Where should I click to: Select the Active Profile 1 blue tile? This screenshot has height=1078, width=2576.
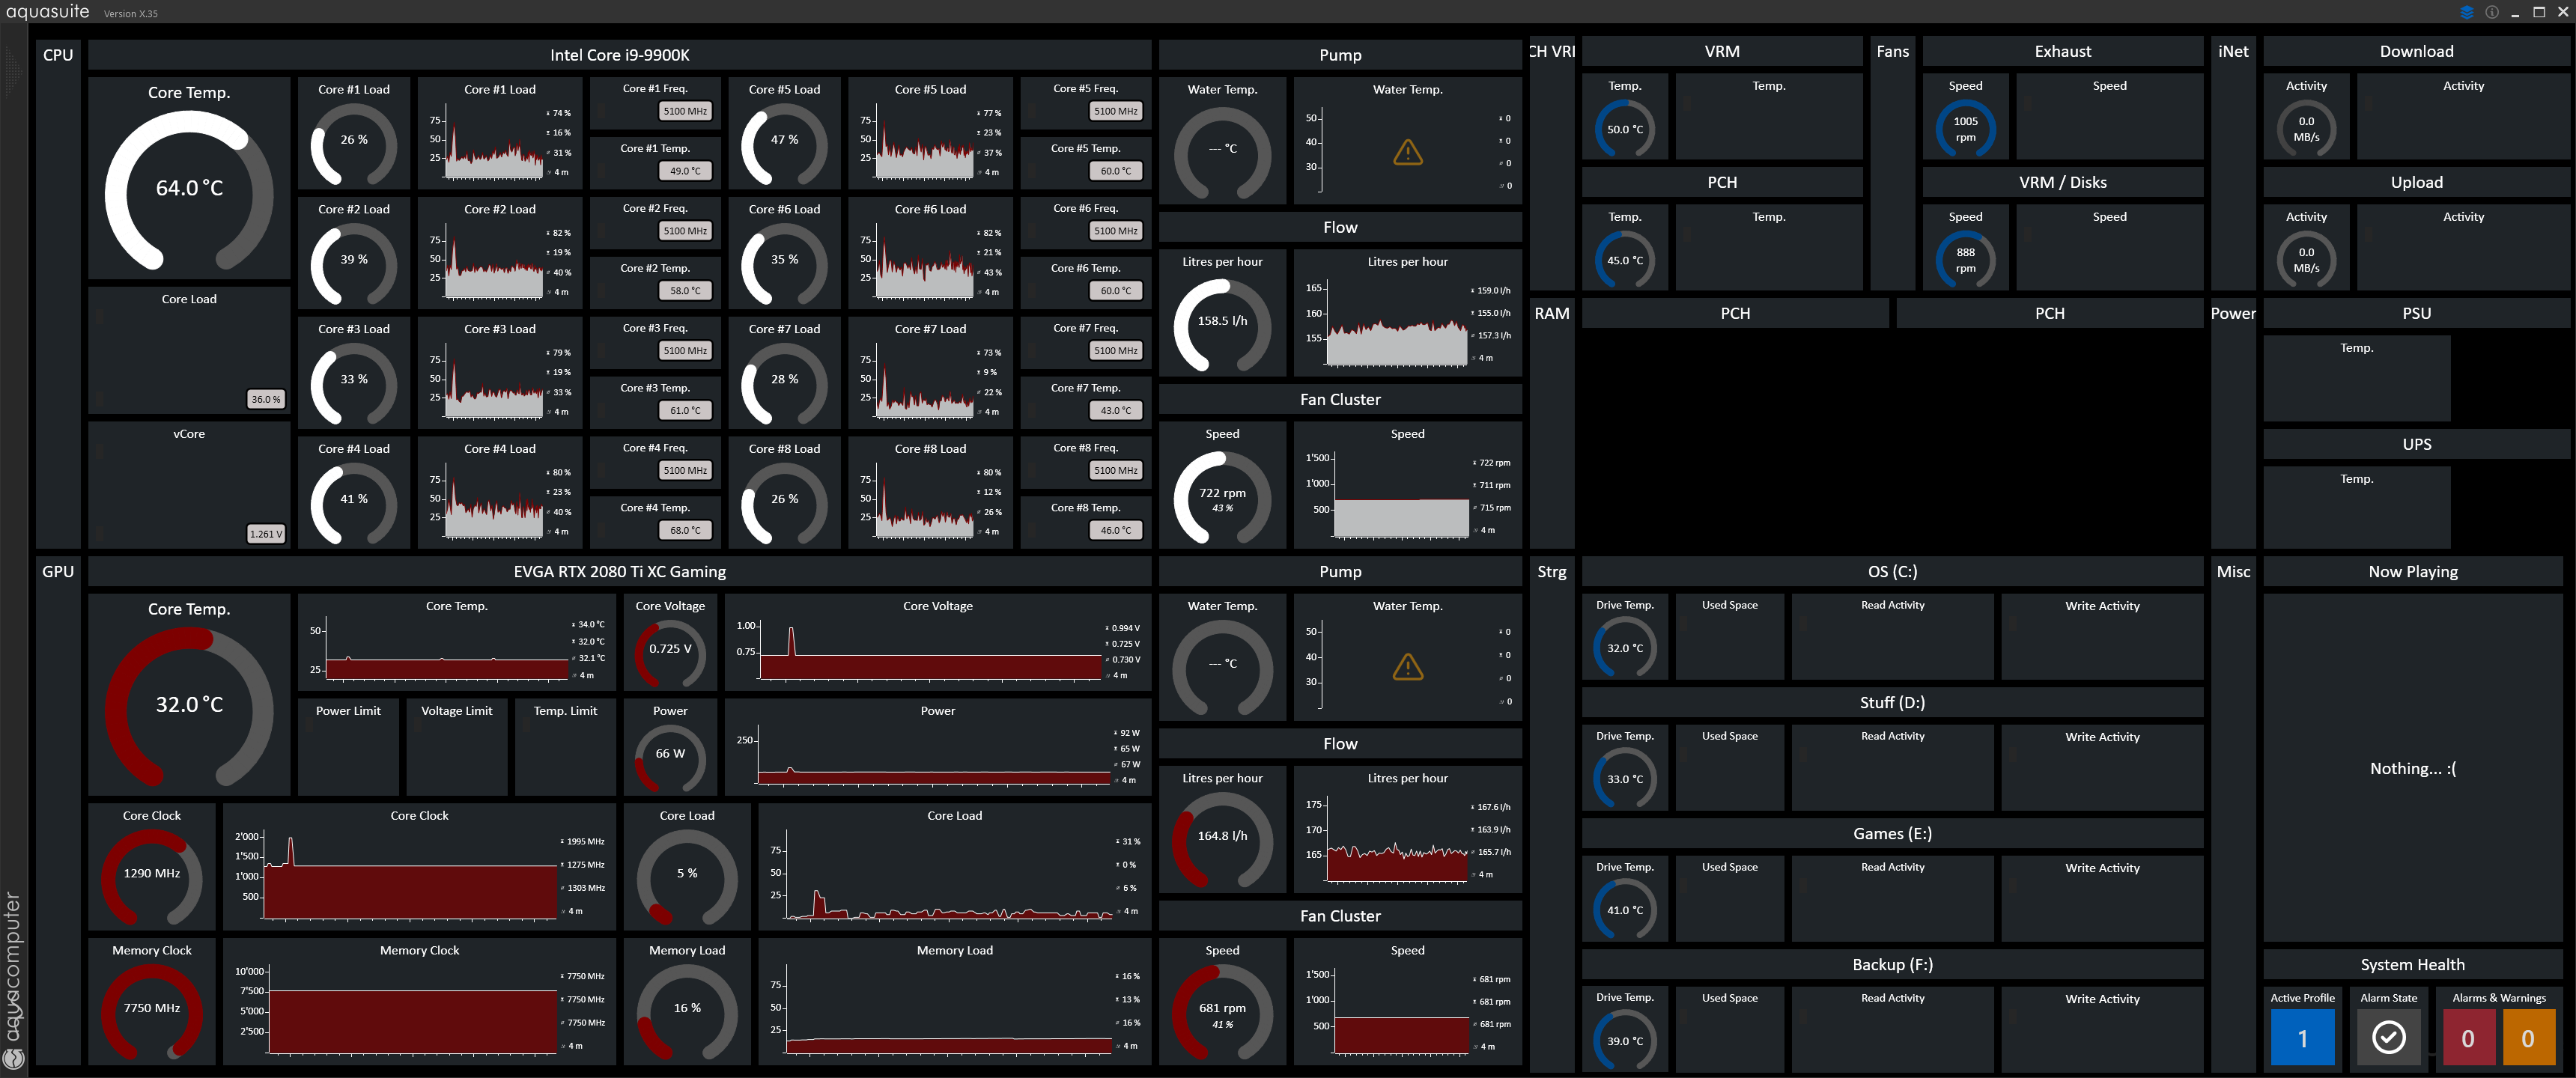(2302, 1038)
